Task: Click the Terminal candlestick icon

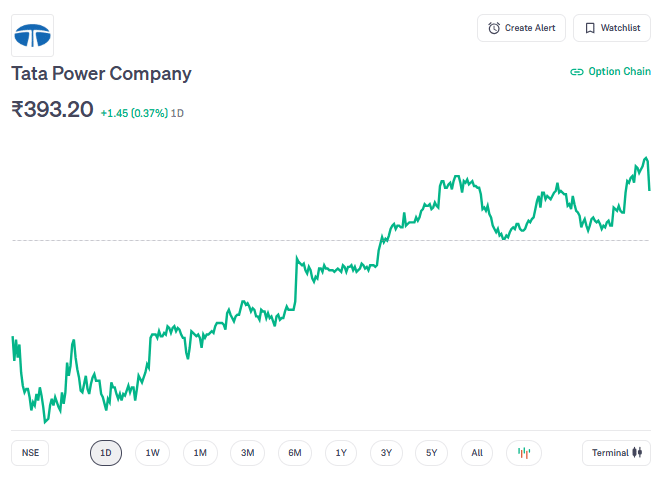Action: [639, 453]
